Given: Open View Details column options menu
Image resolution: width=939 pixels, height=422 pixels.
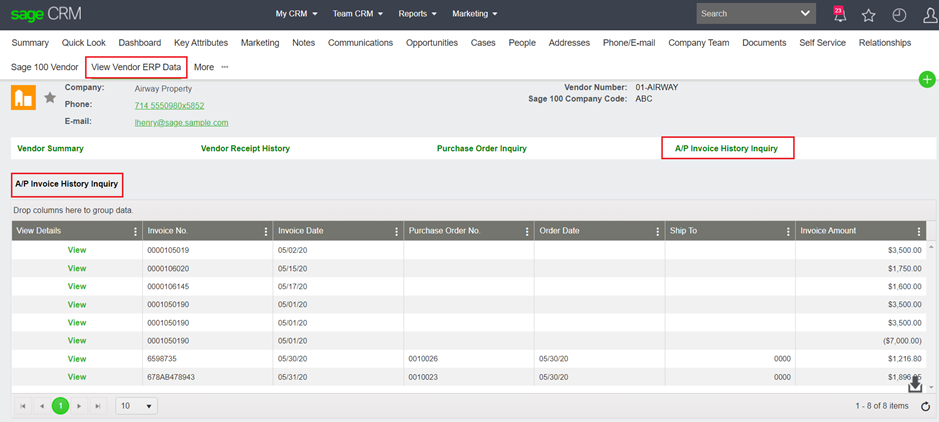Looking at the screenshot, I should 136,232.
